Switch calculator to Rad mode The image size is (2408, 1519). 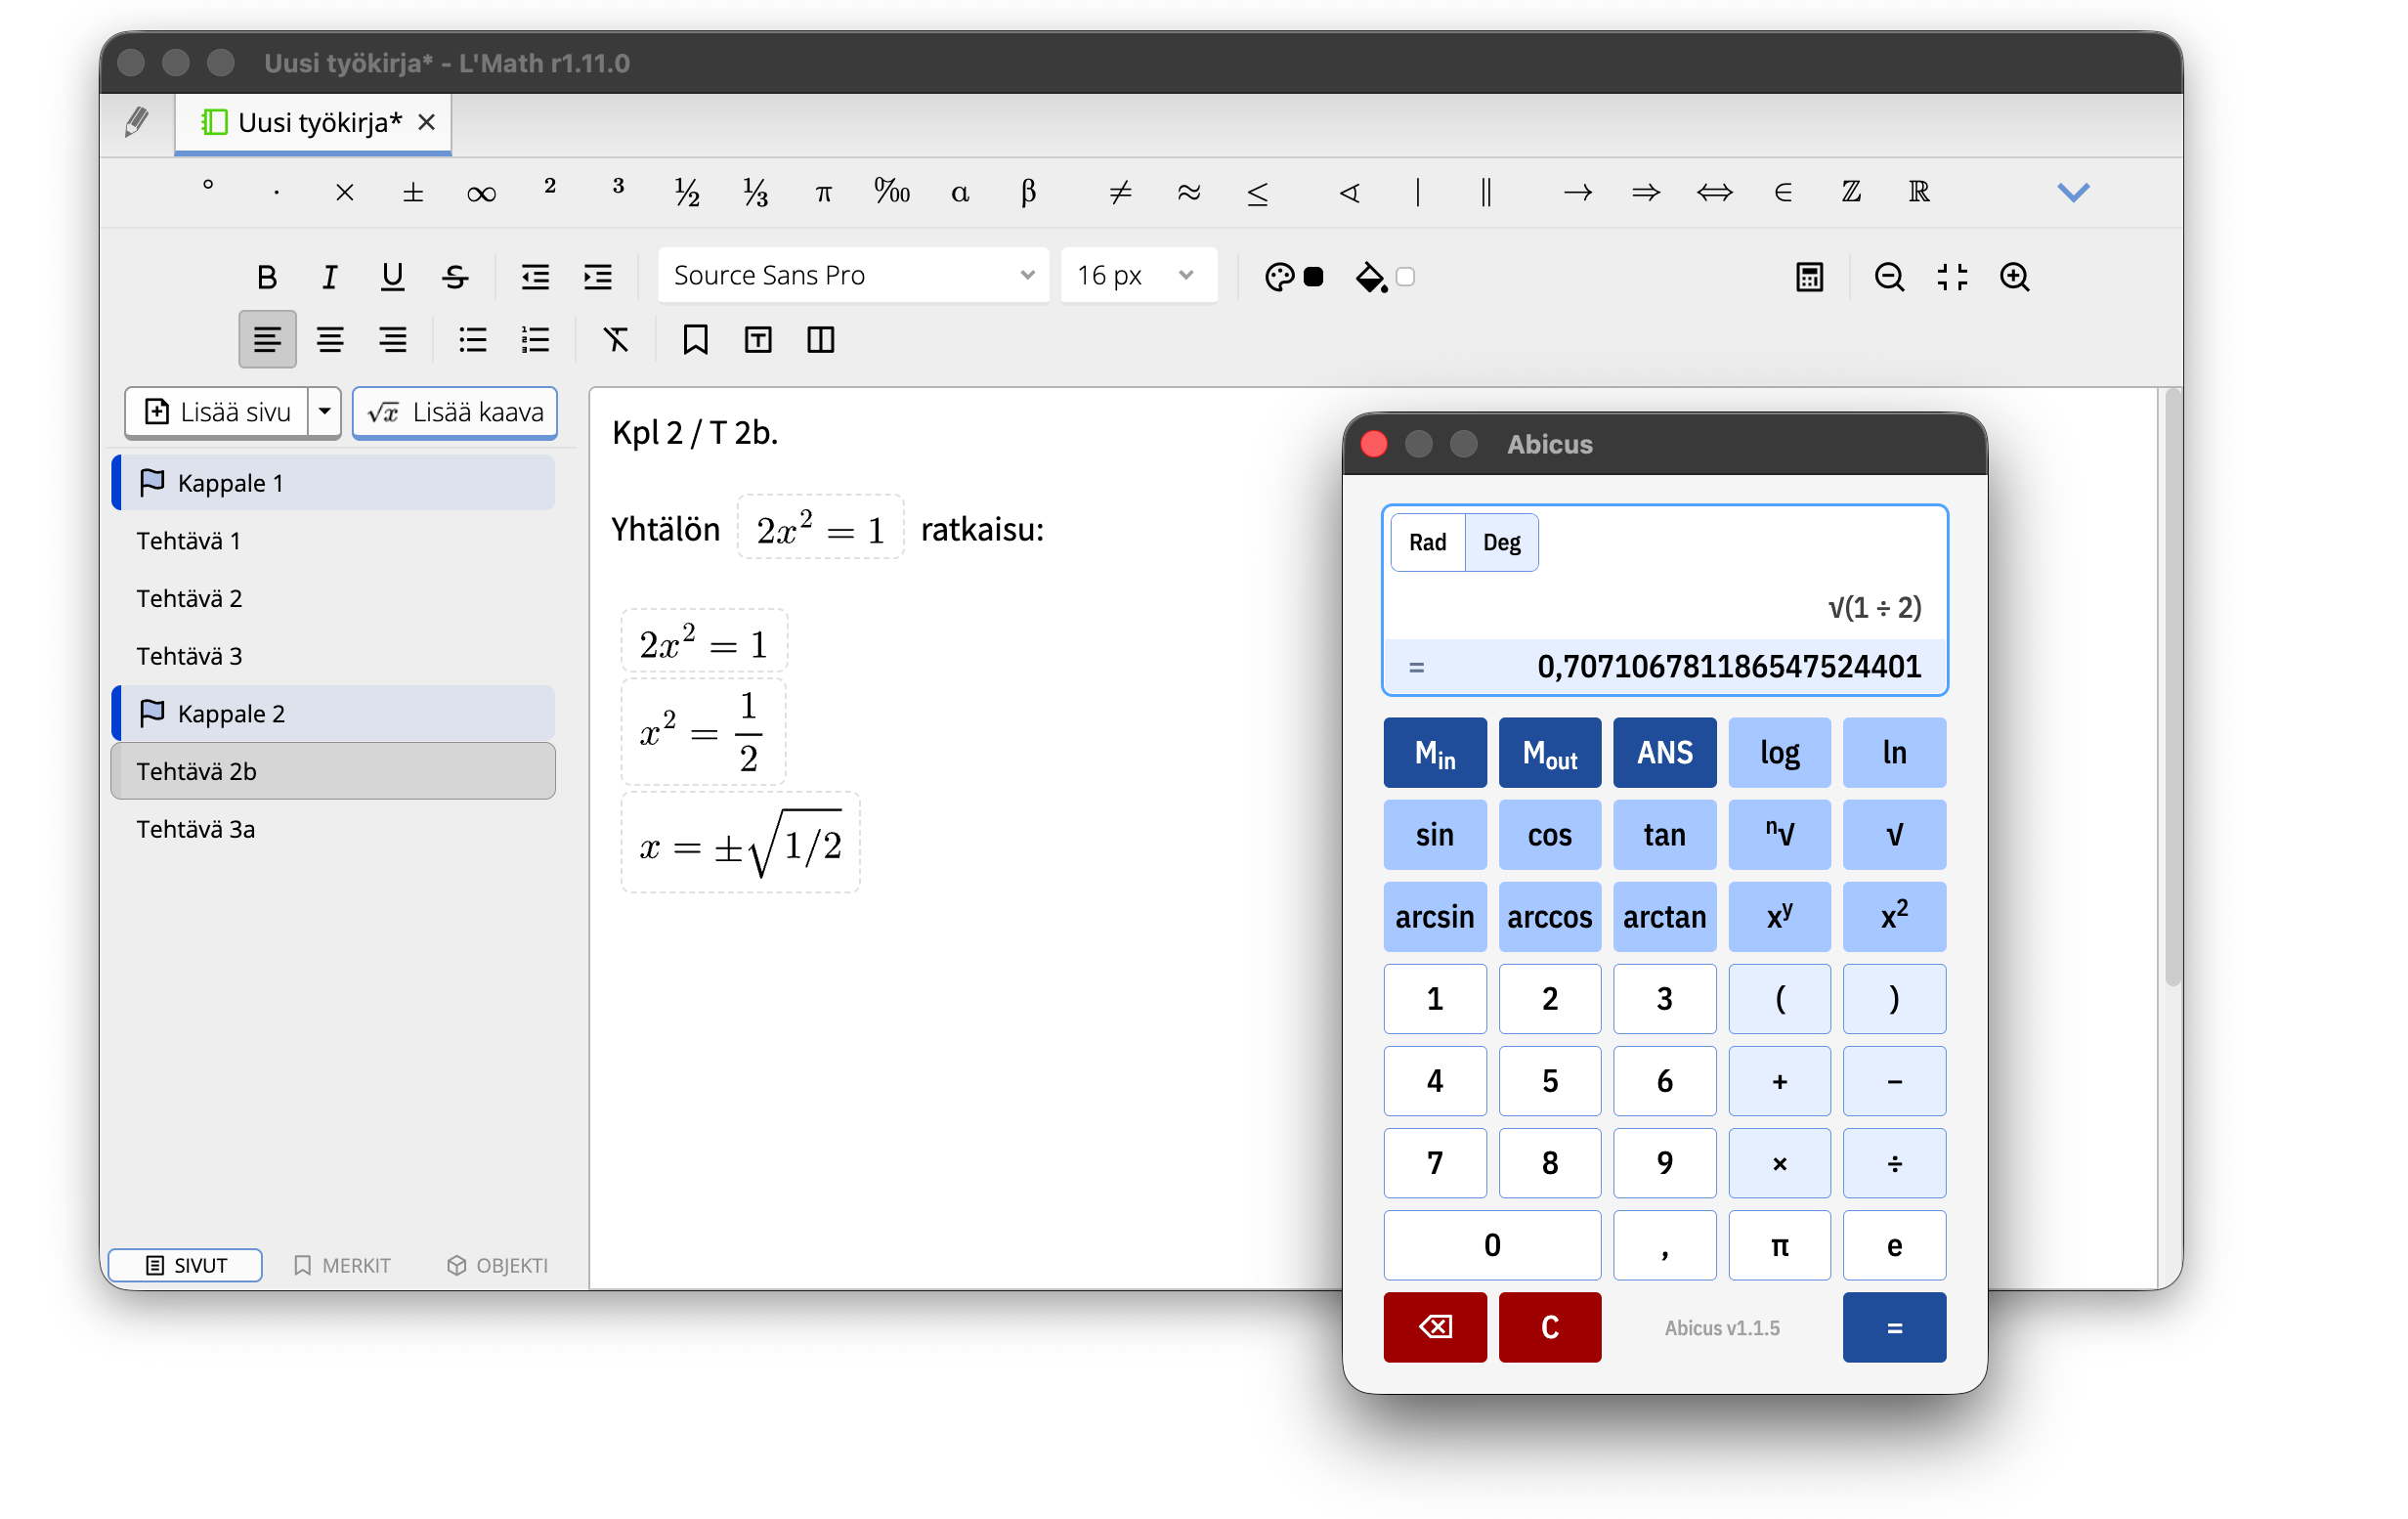(1427, 542)
